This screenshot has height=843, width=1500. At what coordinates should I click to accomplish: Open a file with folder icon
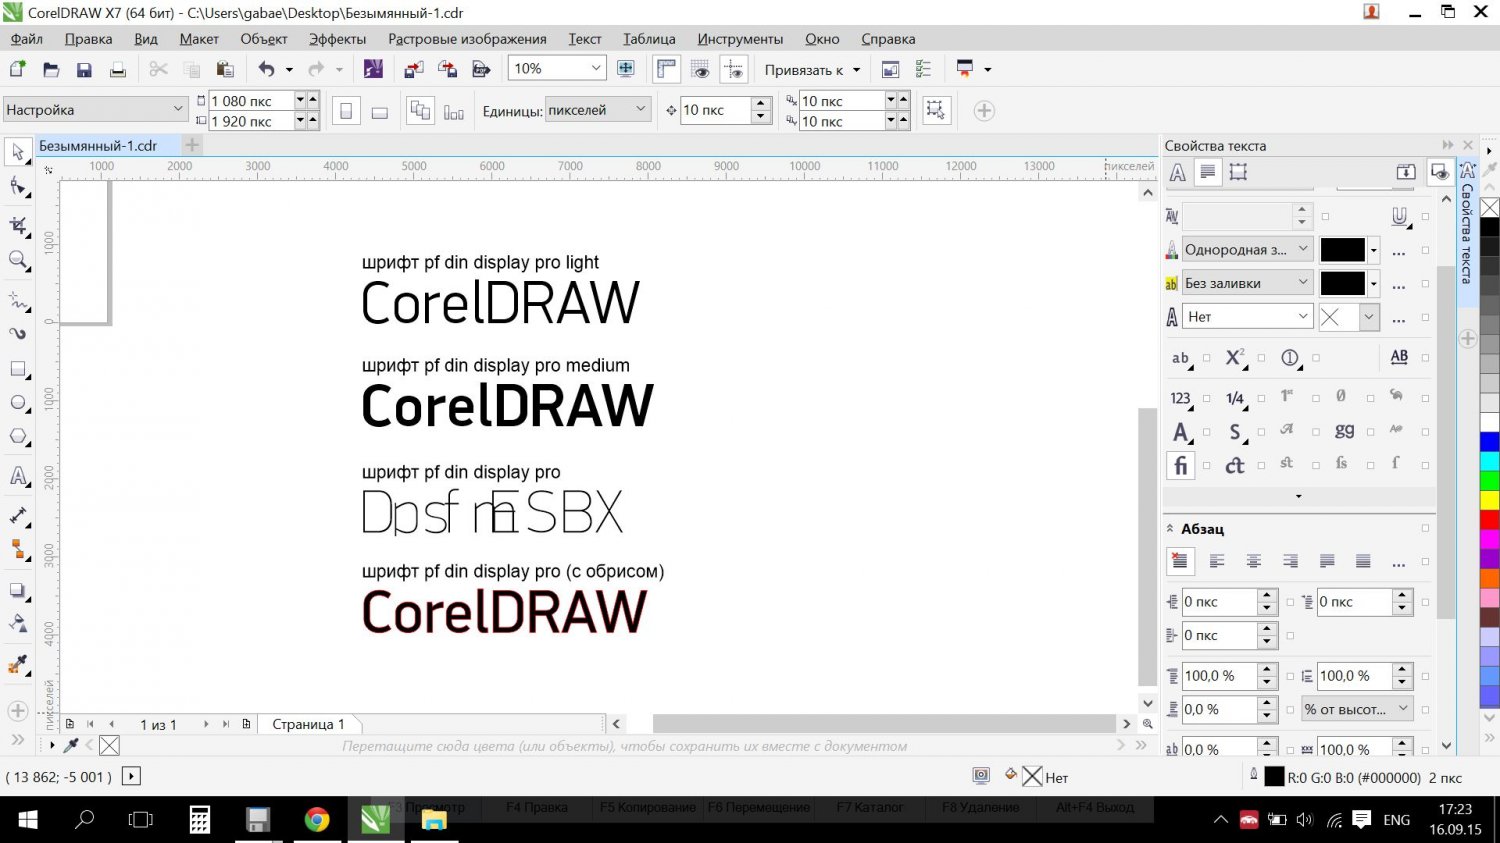[51, 69]
